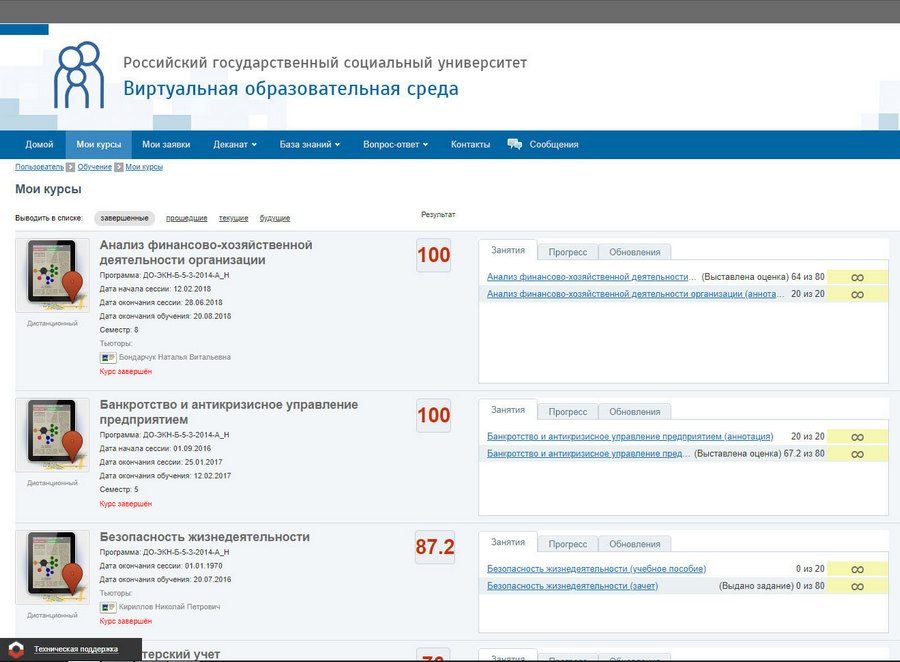
Task: Select the завершенные list filter
Action: point(125,218)
